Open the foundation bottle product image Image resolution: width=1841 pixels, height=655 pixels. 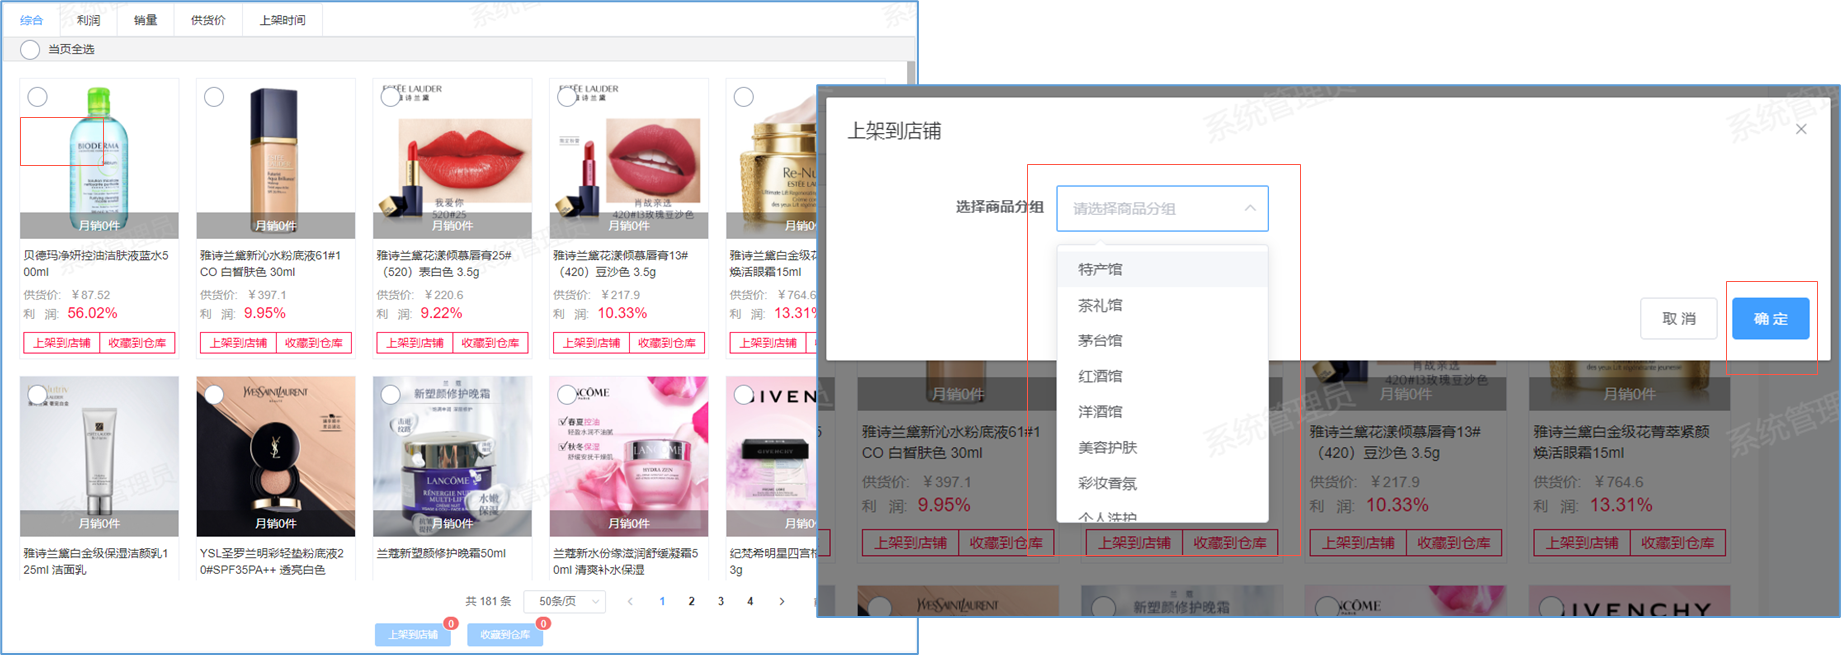point(276,158)
